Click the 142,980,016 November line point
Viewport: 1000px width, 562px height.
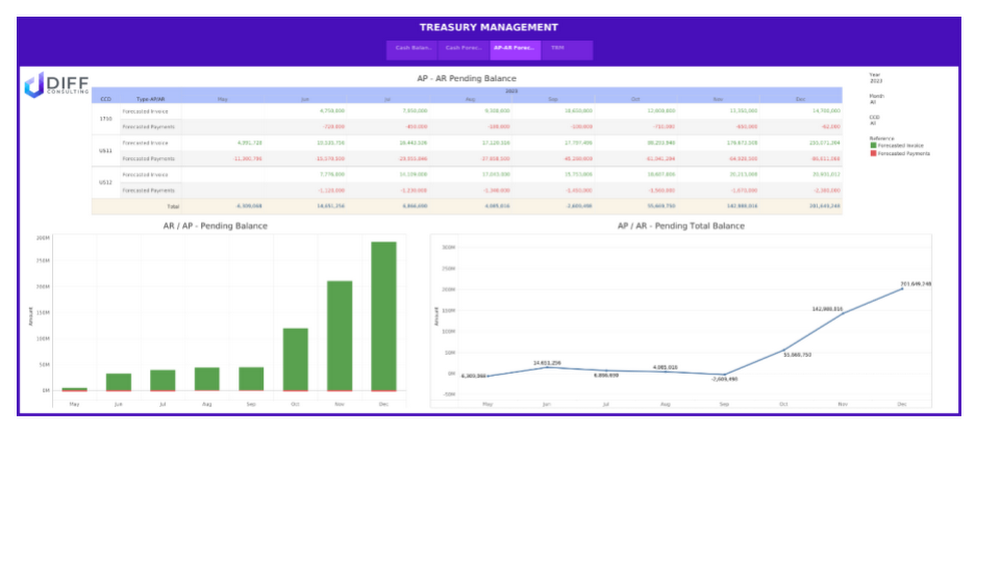[843, 313]
